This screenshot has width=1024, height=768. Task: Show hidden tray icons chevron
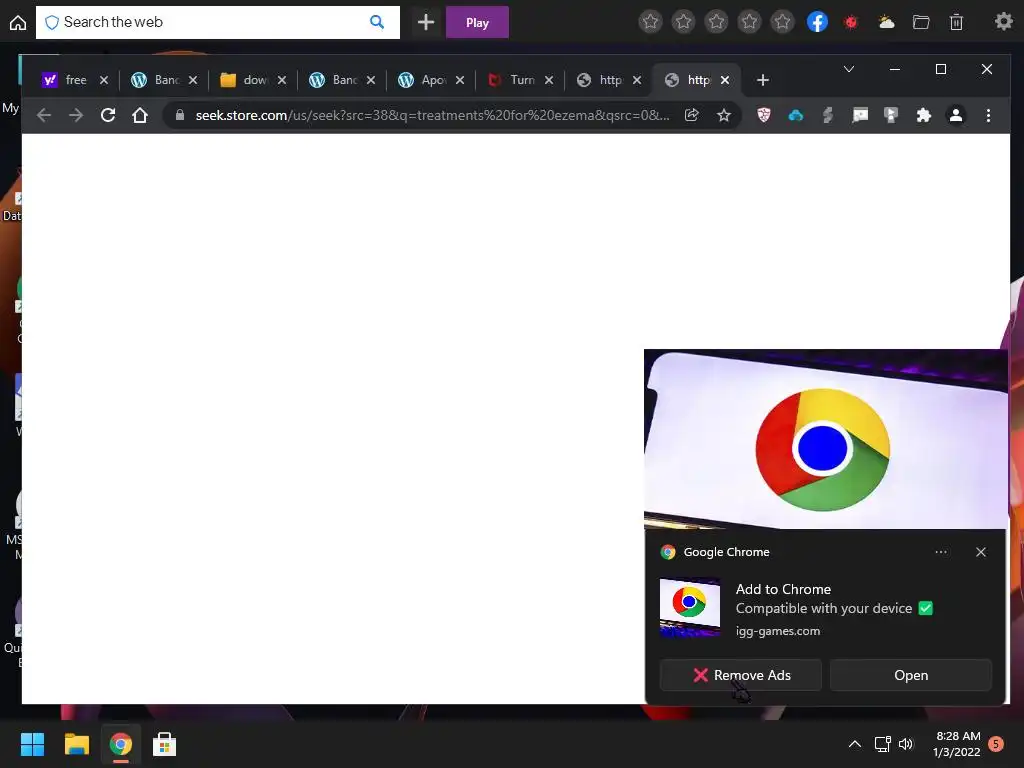coord(854,744)
